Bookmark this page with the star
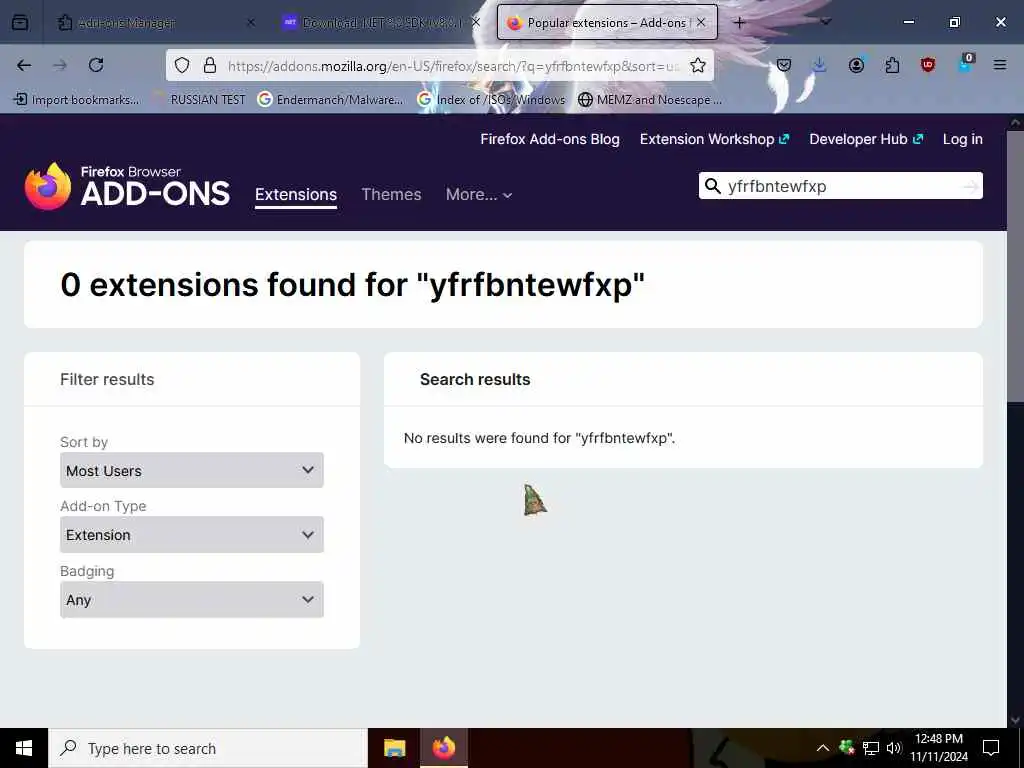The height and width of the screenshot is (768, 1024). (697, 65)
